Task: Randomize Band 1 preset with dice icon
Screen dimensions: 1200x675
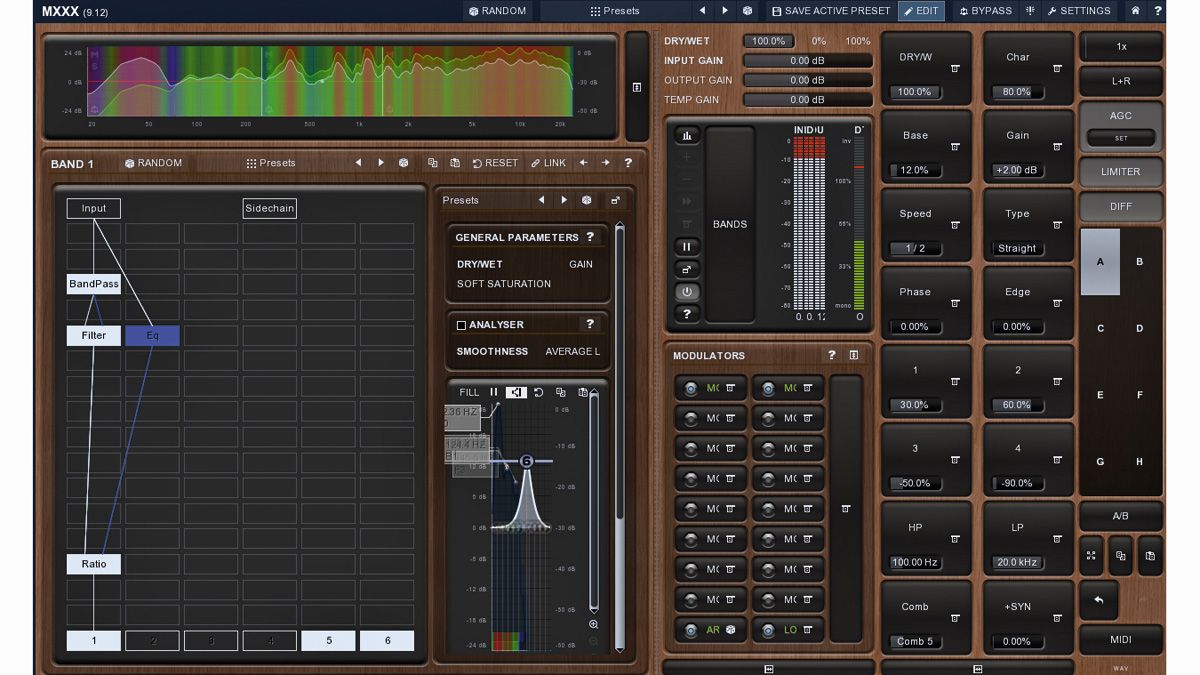Action: point(403,163)
